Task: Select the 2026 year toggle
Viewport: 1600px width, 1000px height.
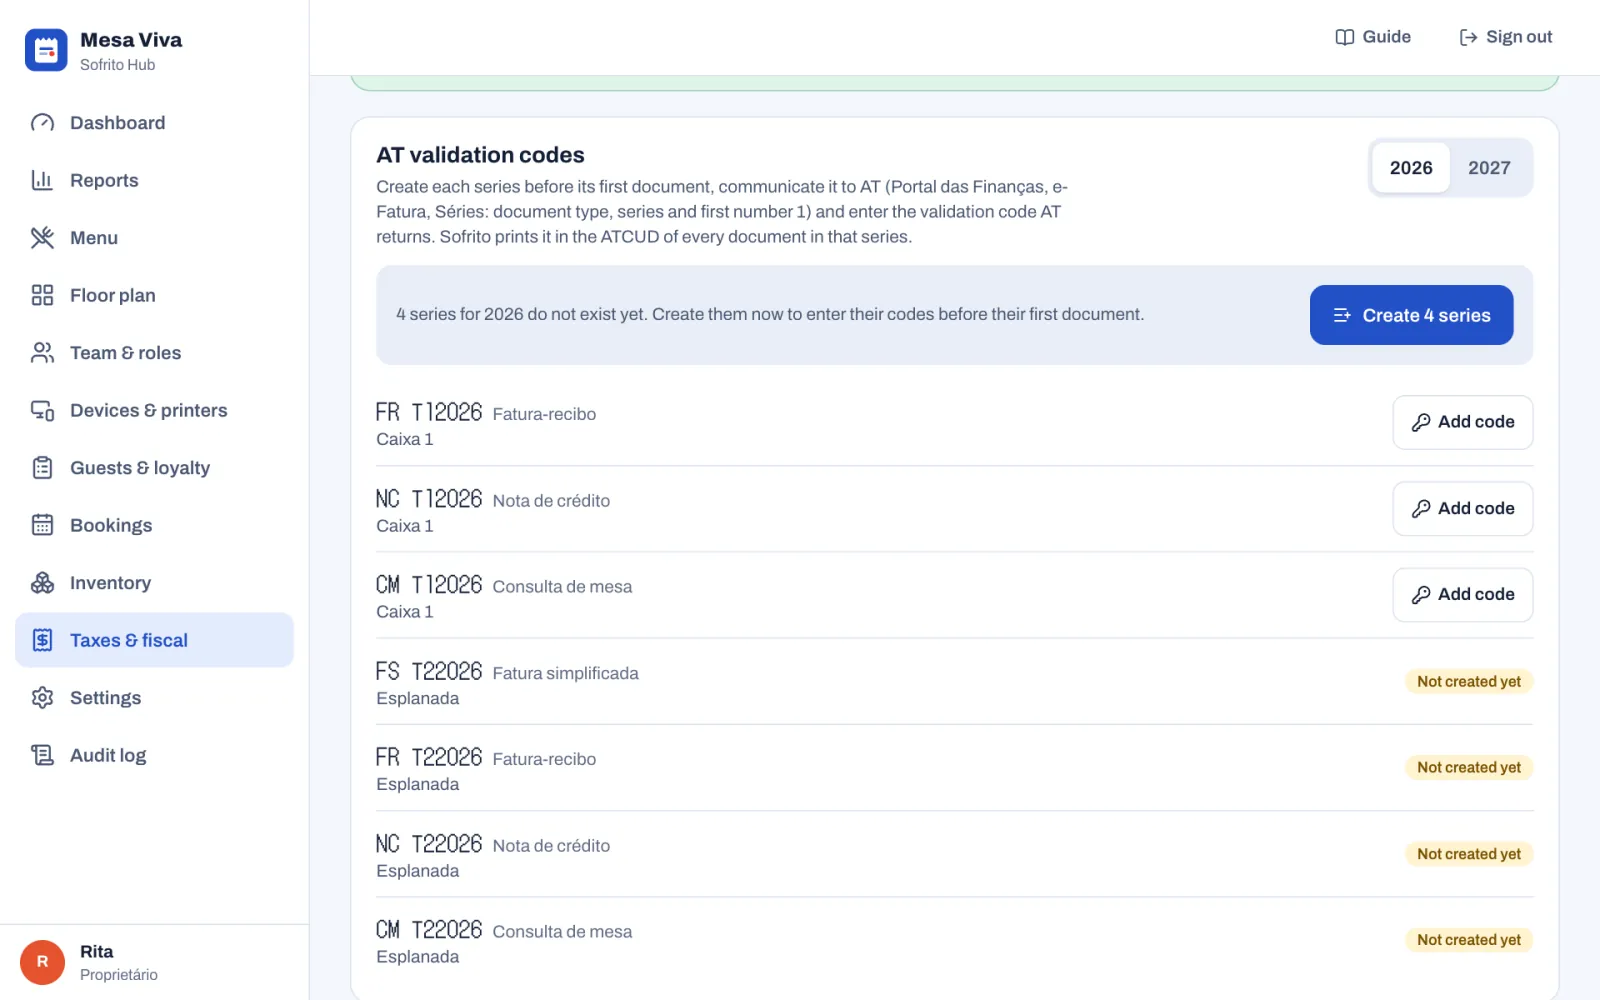Action: tap(1411, 168)
